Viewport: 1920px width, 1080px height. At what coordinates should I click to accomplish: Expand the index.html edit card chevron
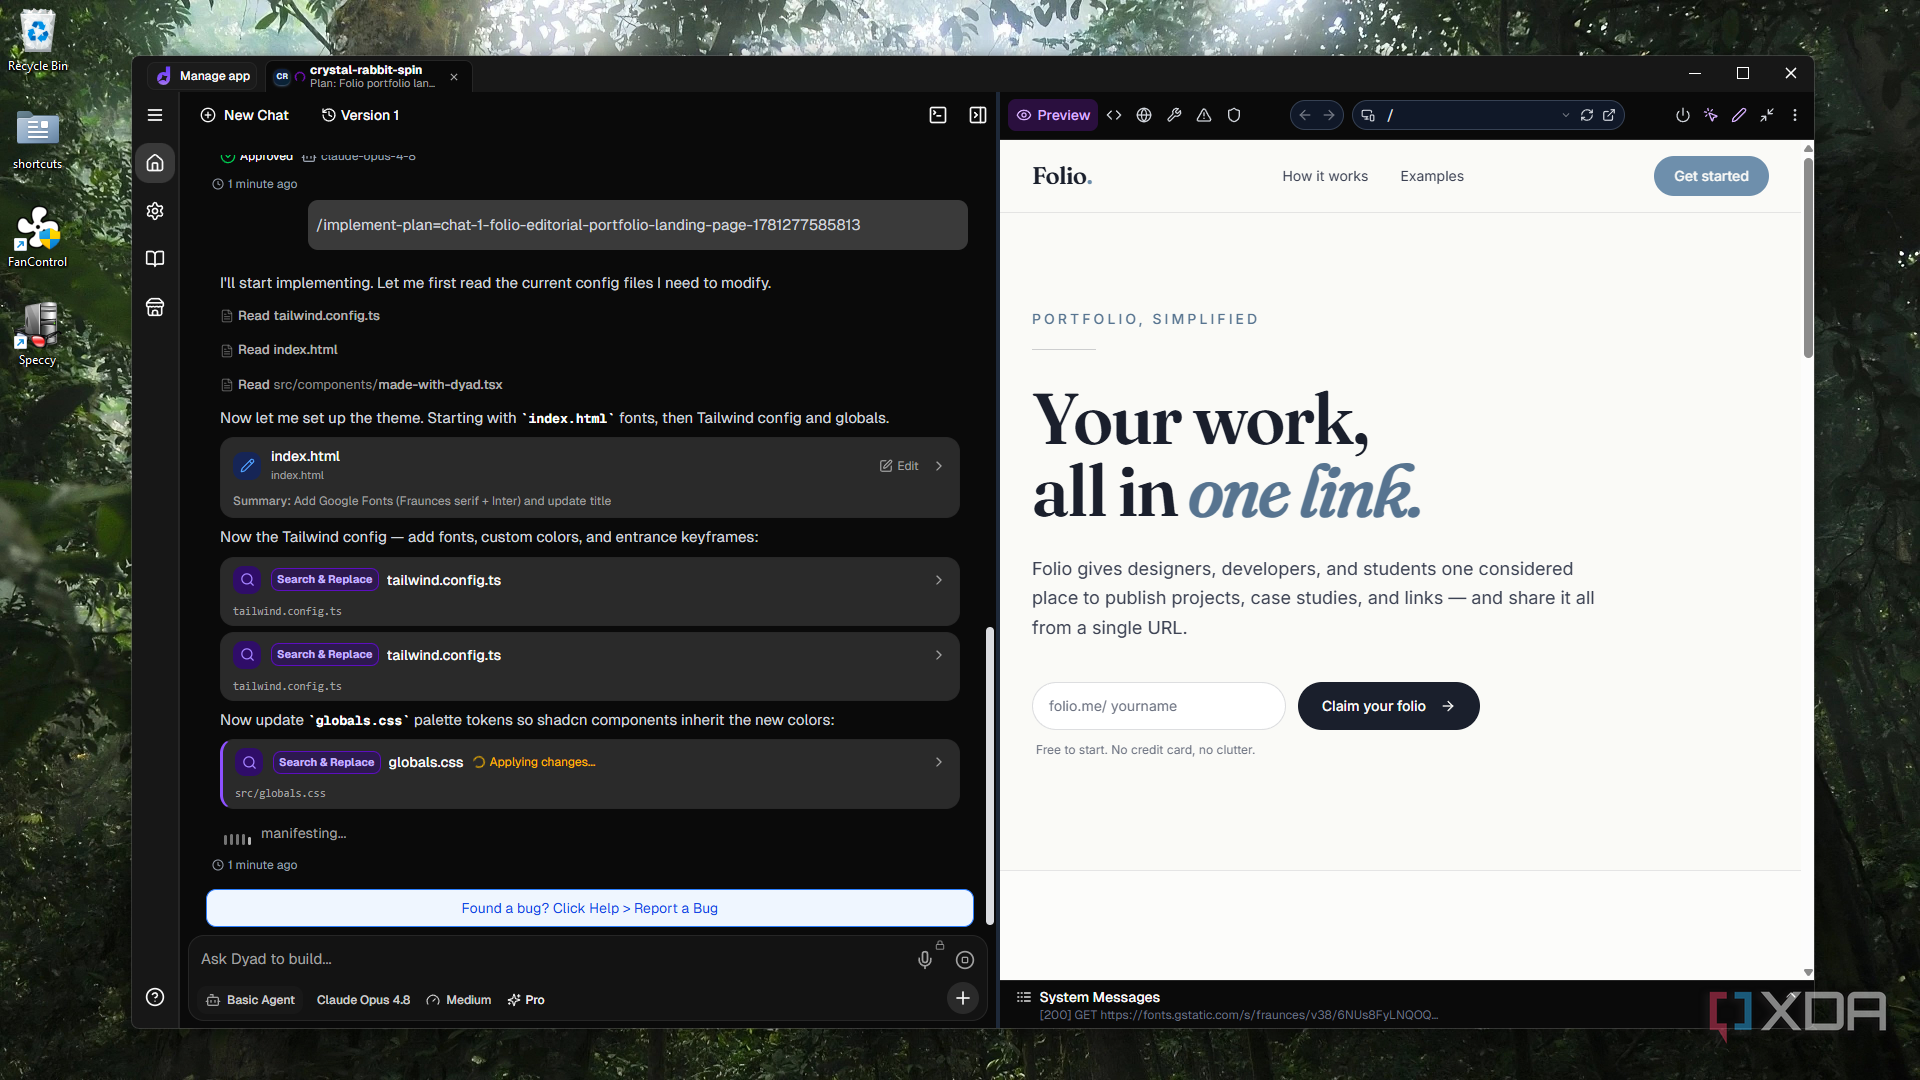point(939,466)
